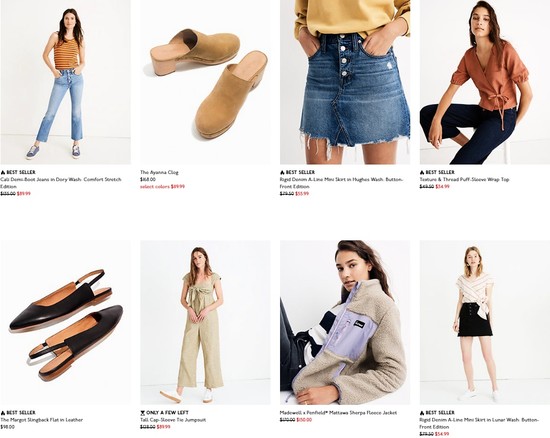Open the tan Ayanna Clog photo
Viewport: 550px width, 438px height.
(205, 82)
